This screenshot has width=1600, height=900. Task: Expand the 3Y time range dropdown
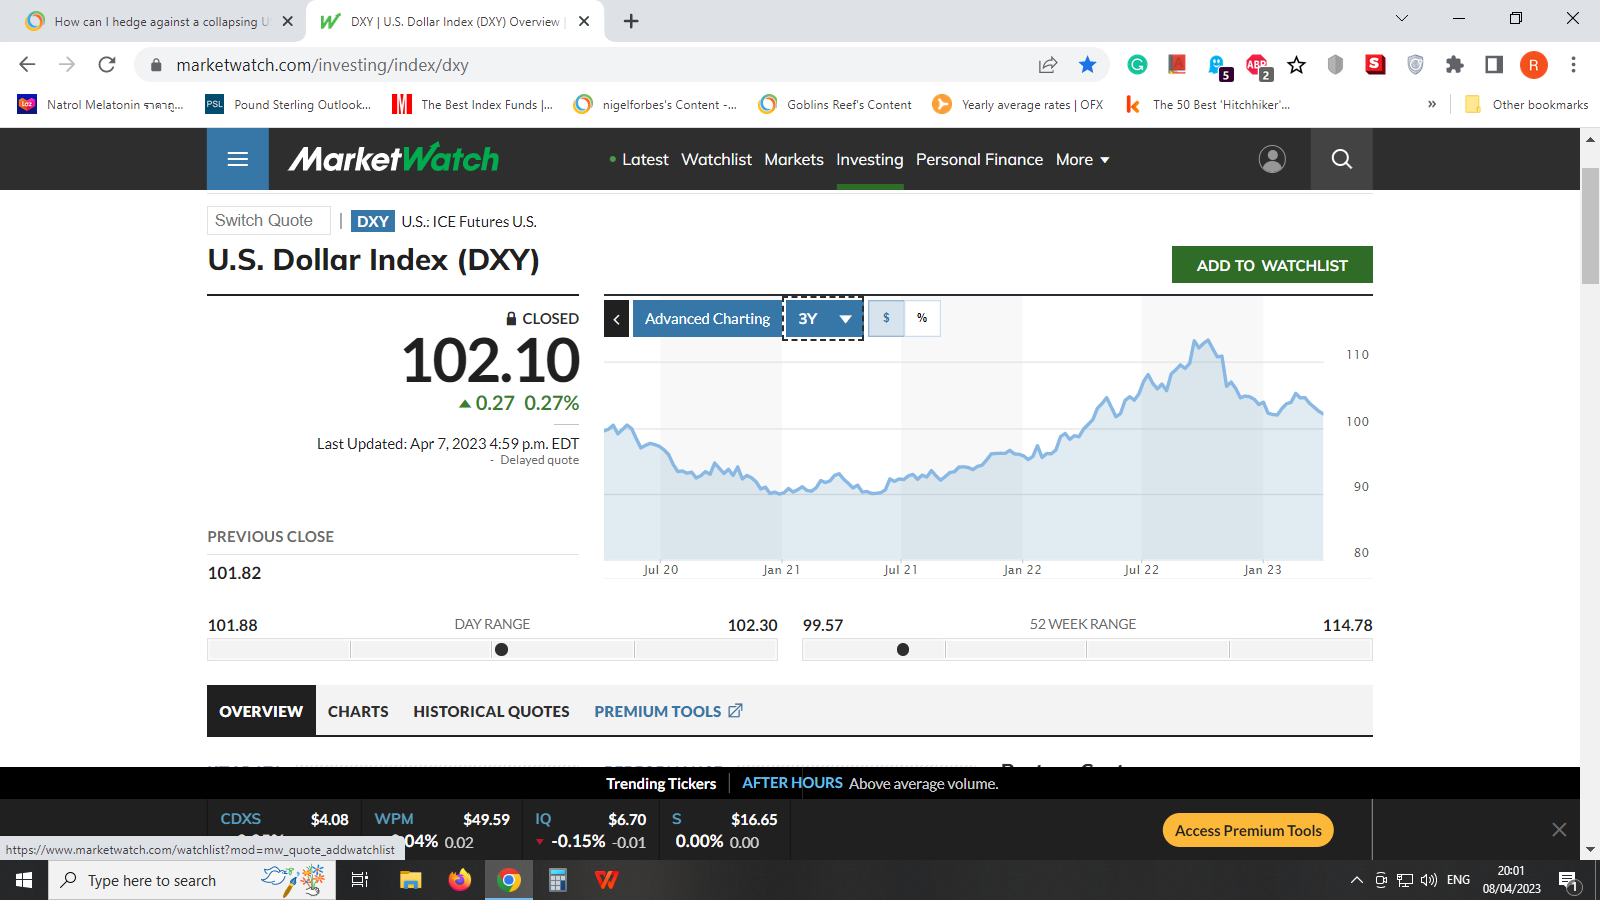[823, 319]
